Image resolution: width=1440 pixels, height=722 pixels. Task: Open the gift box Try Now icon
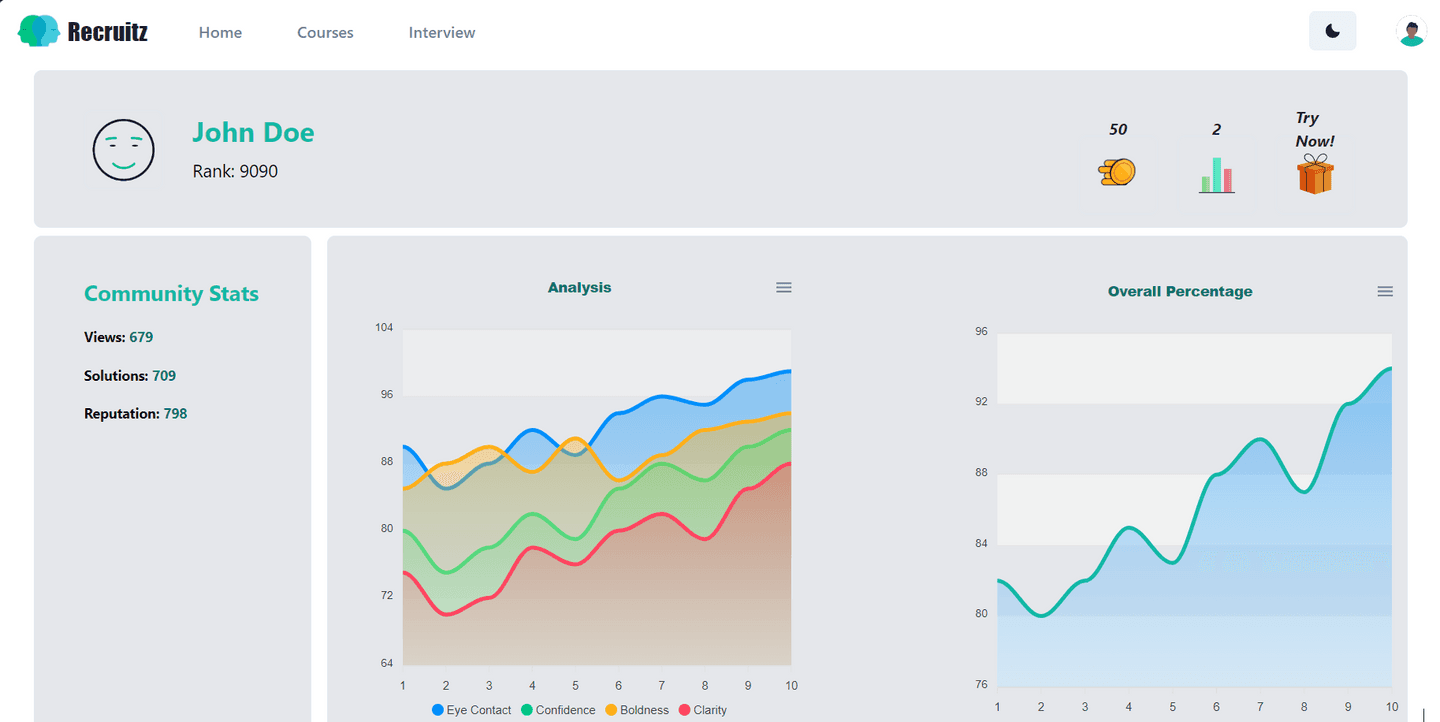pyautogui.click(x=1315, y=174)
